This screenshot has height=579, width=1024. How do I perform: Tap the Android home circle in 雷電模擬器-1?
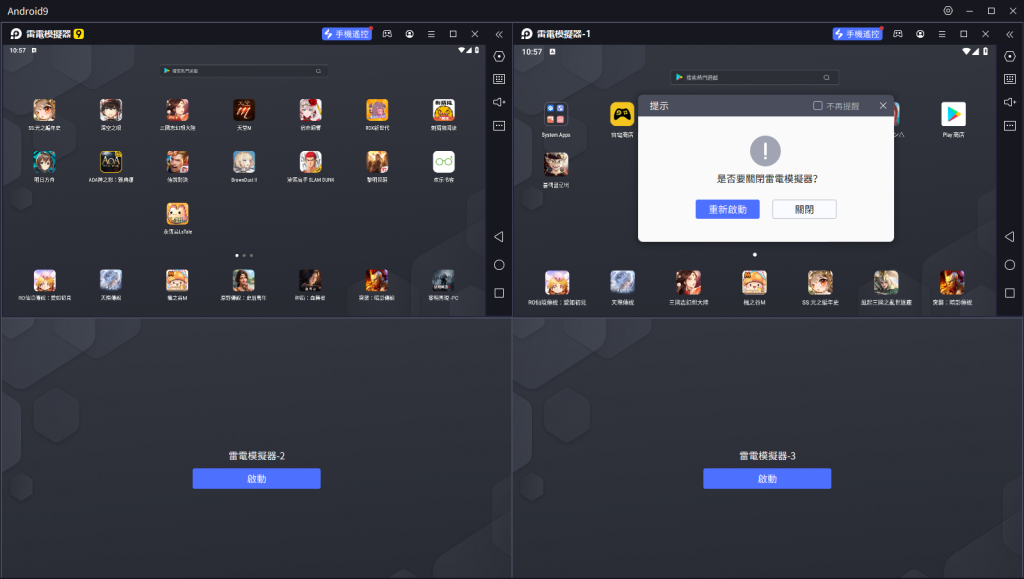tap(1009, 265)
